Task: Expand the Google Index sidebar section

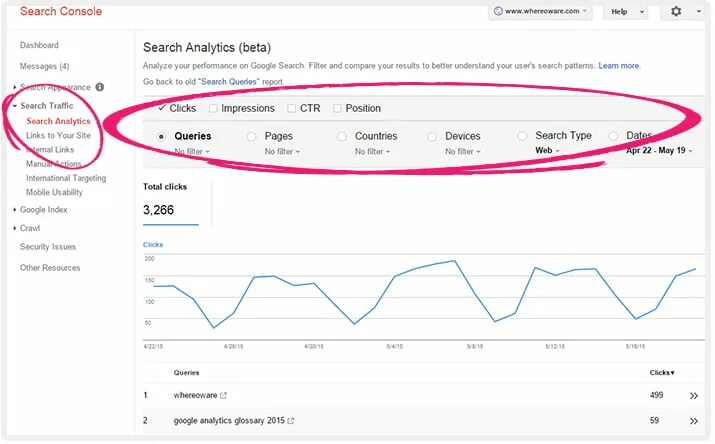Action: click(x=43, y=210)
